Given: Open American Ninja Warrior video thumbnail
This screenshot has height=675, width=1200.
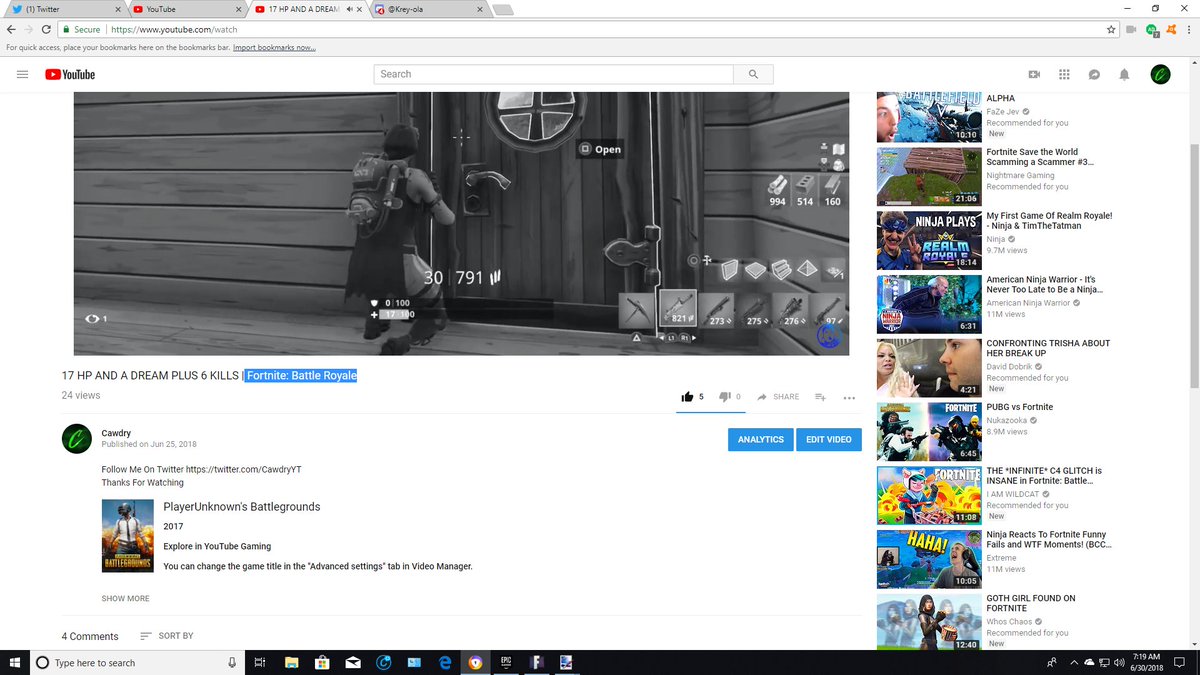Looking at the screenshot, I should coord(928,304).
